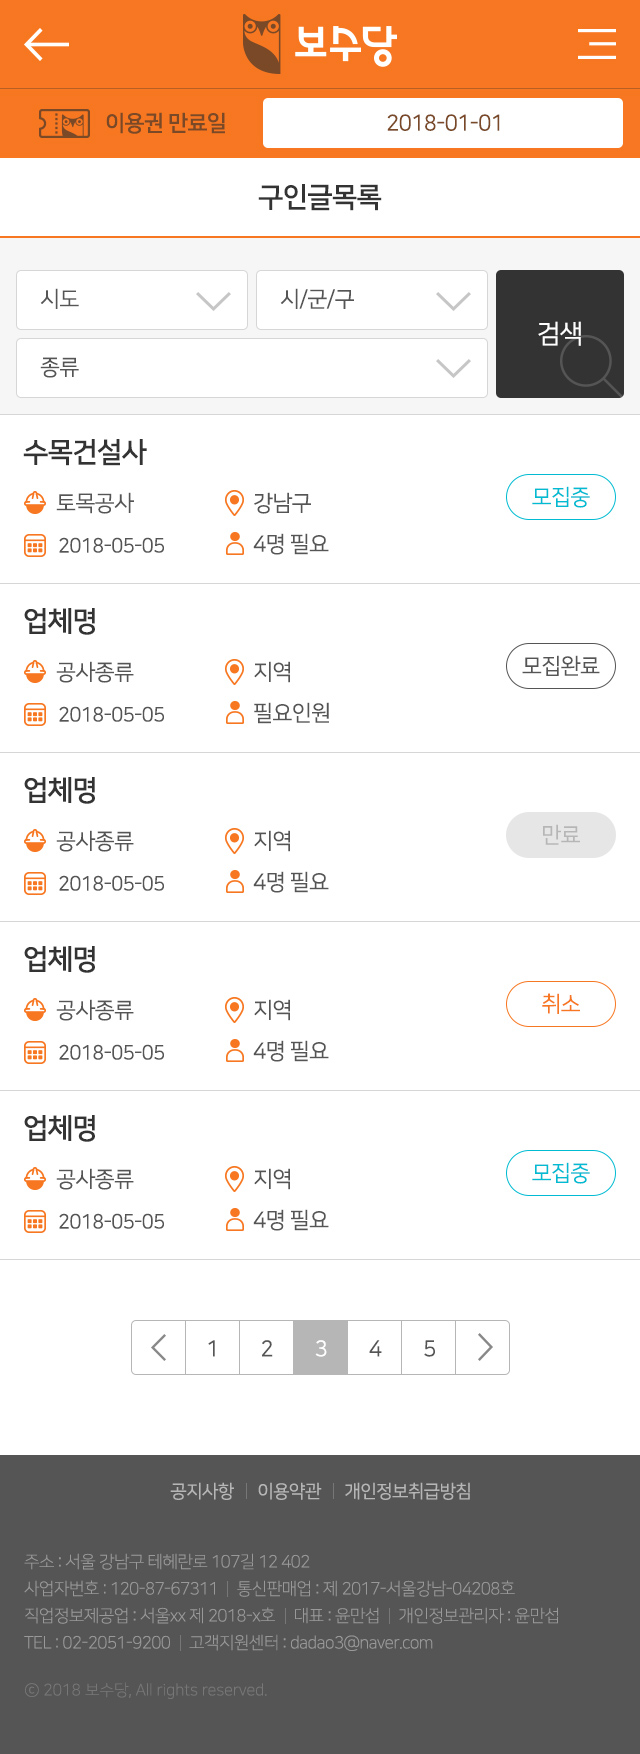Expand the 시도 dropdown

click(x=132, y=300)
